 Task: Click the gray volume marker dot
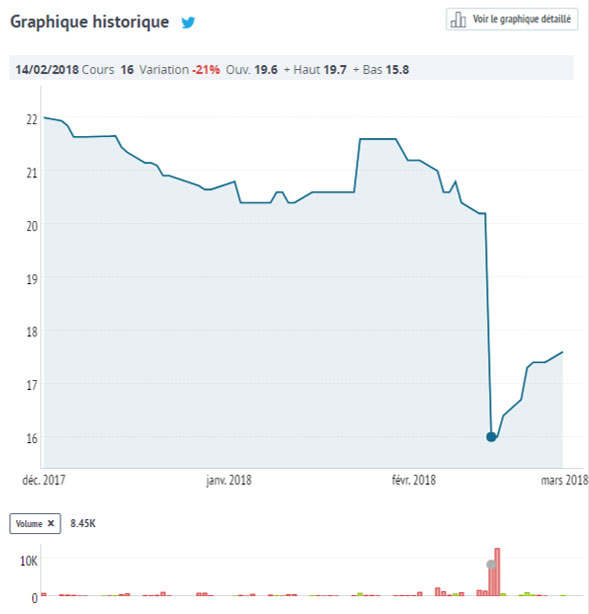click(491, 564)
